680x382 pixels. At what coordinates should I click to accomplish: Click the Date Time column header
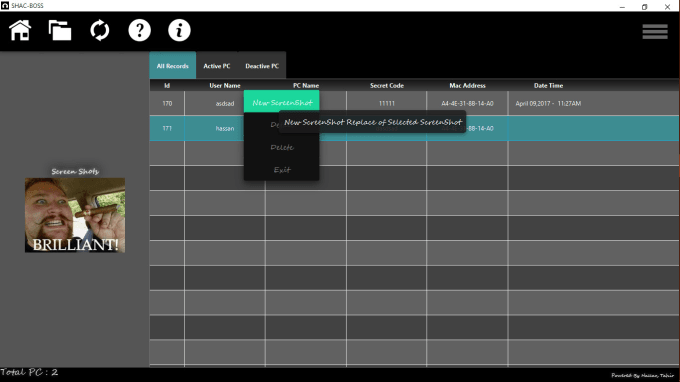[548, 85]
